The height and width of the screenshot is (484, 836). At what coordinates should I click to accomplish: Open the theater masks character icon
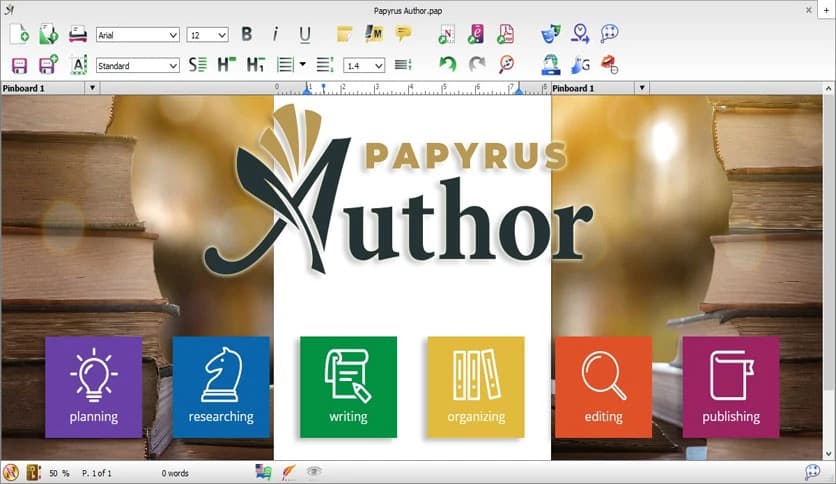tap(550, 34)
